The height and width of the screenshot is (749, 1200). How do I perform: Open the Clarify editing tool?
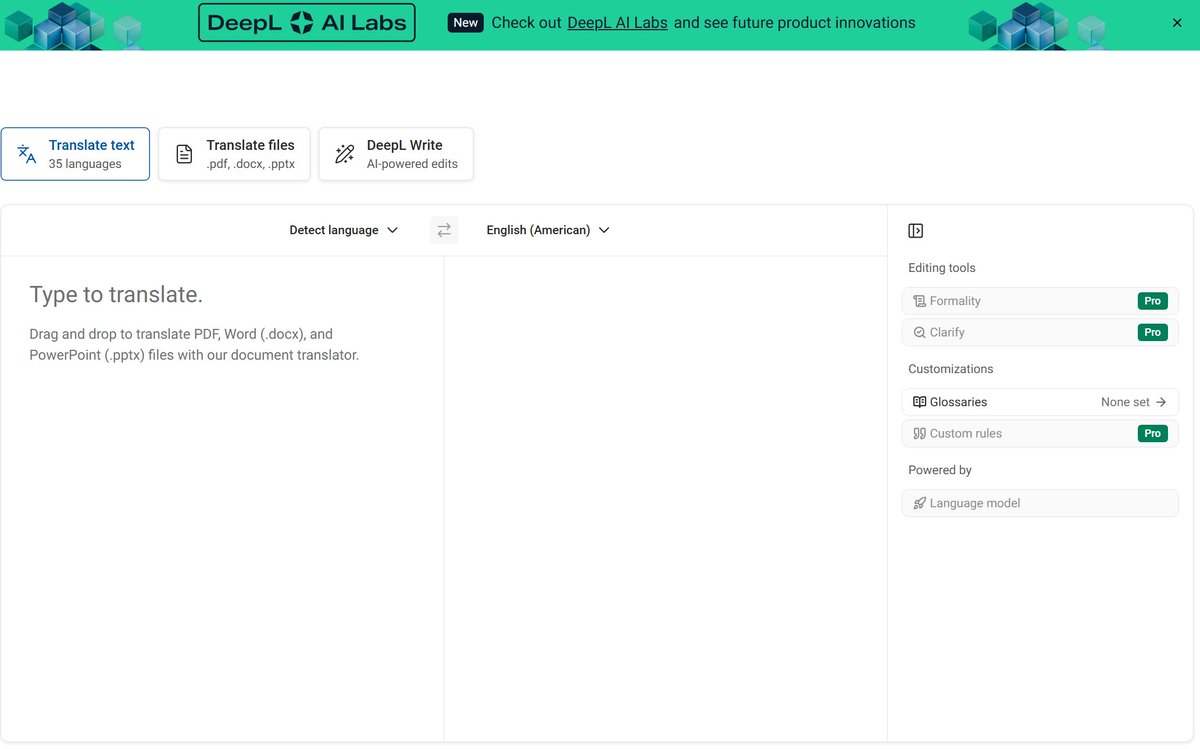pyautogui.click(x=1040, y=332)
